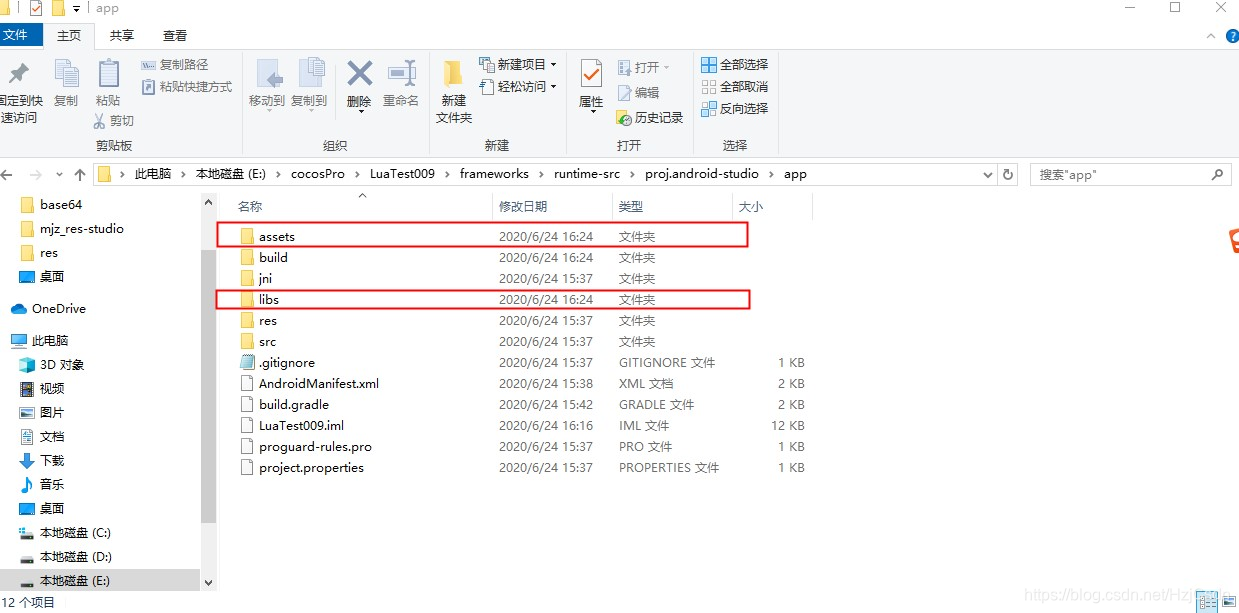This screenshot has width=1239, height=613.
Task: Open the Help question mark
Action: (x=1230, y=35)
